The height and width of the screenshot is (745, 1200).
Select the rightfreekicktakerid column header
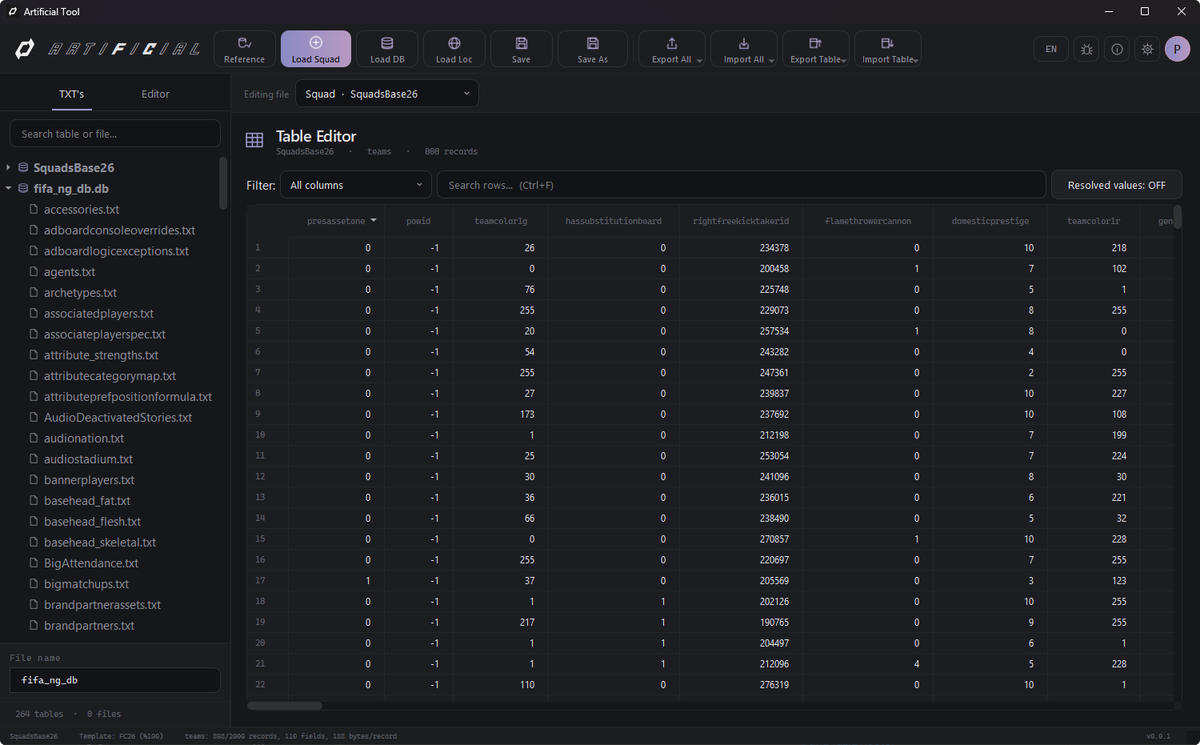741,221
